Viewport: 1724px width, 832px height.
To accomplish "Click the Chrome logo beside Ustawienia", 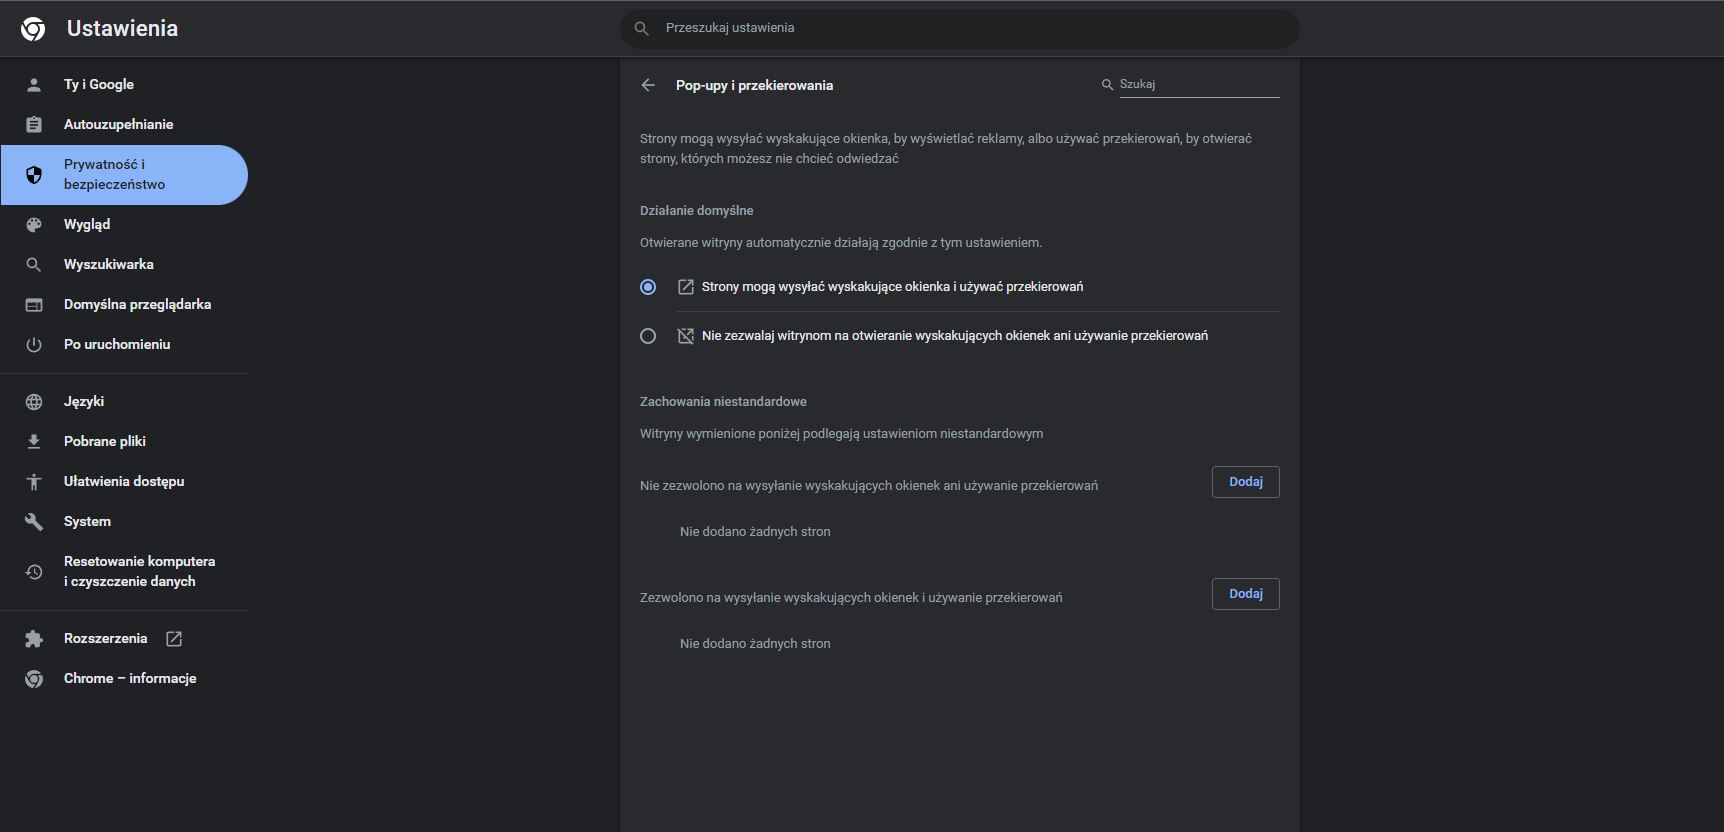I will (33, 29).
